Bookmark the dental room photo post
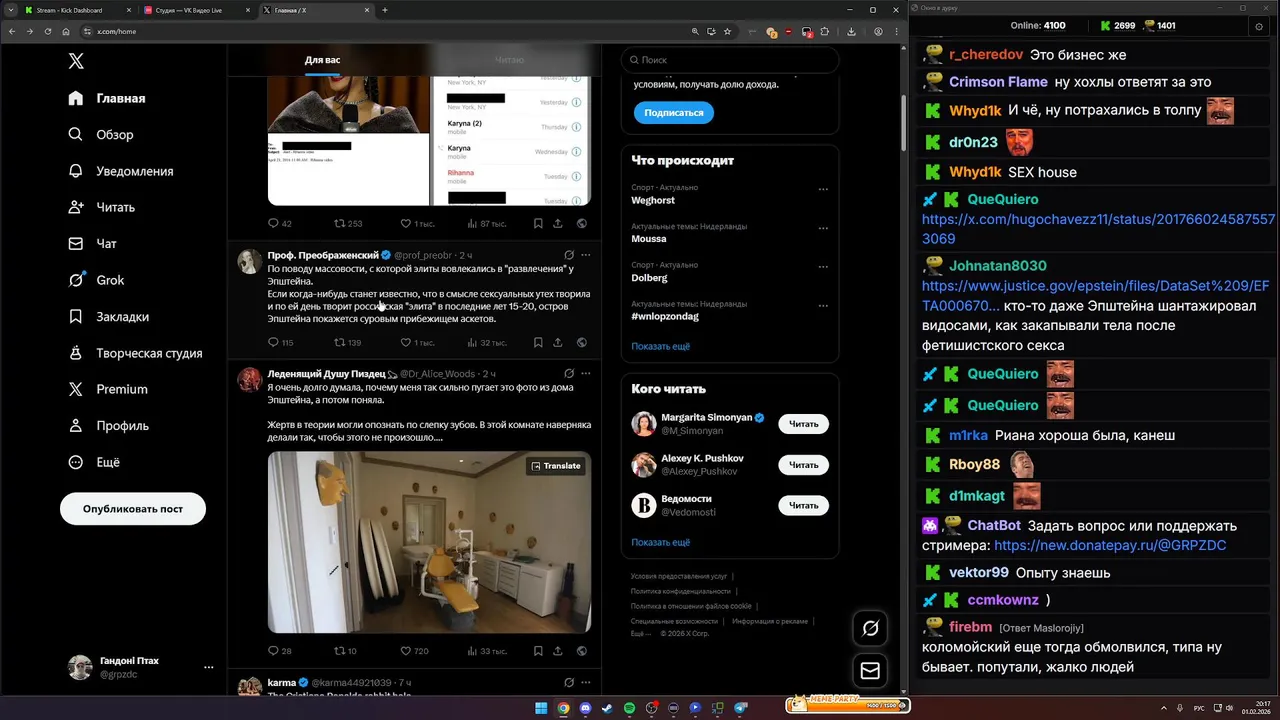The height and width of the screenshot is (720, 1280). pos(538,651)
